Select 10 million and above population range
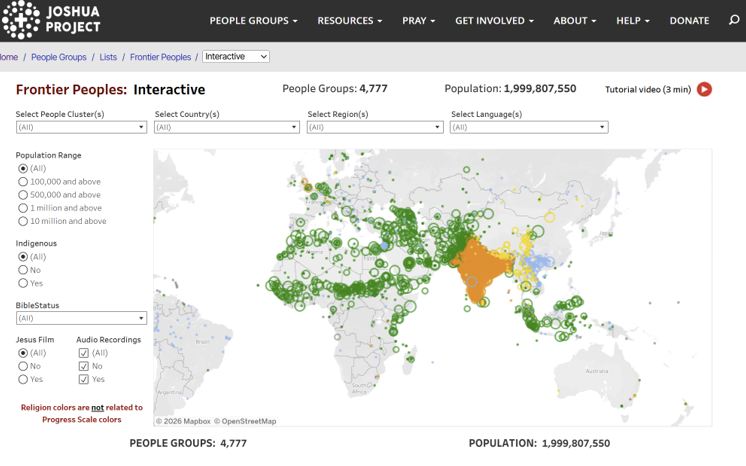 [23, 221]
